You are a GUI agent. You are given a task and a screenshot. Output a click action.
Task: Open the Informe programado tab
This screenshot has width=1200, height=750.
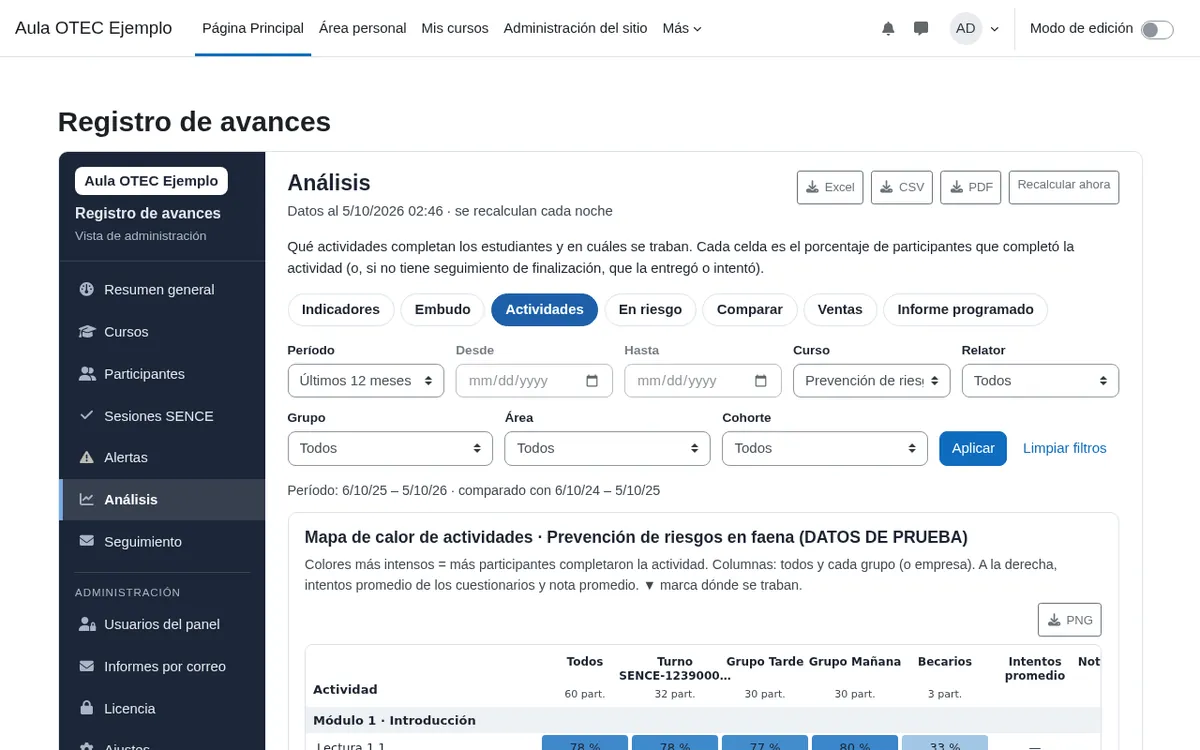coord(965,310)
